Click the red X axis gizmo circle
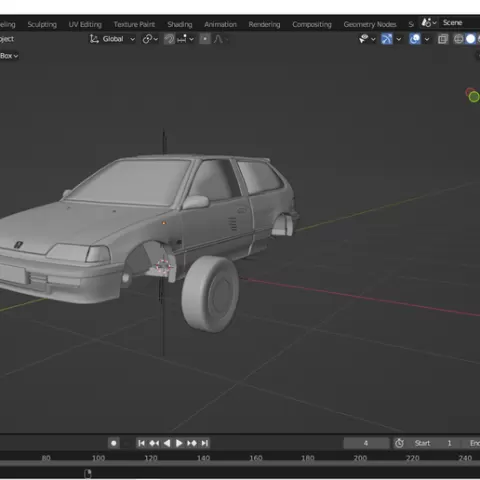 pos(470,92)
